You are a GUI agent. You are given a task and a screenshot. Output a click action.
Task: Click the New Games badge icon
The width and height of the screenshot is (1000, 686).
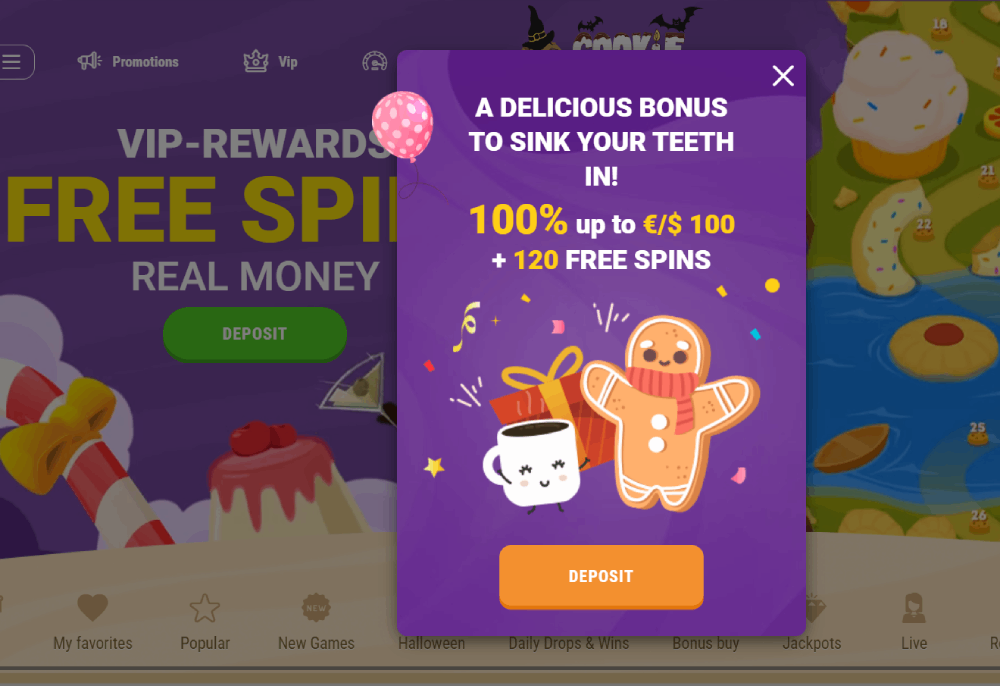(x=316, y=608)
